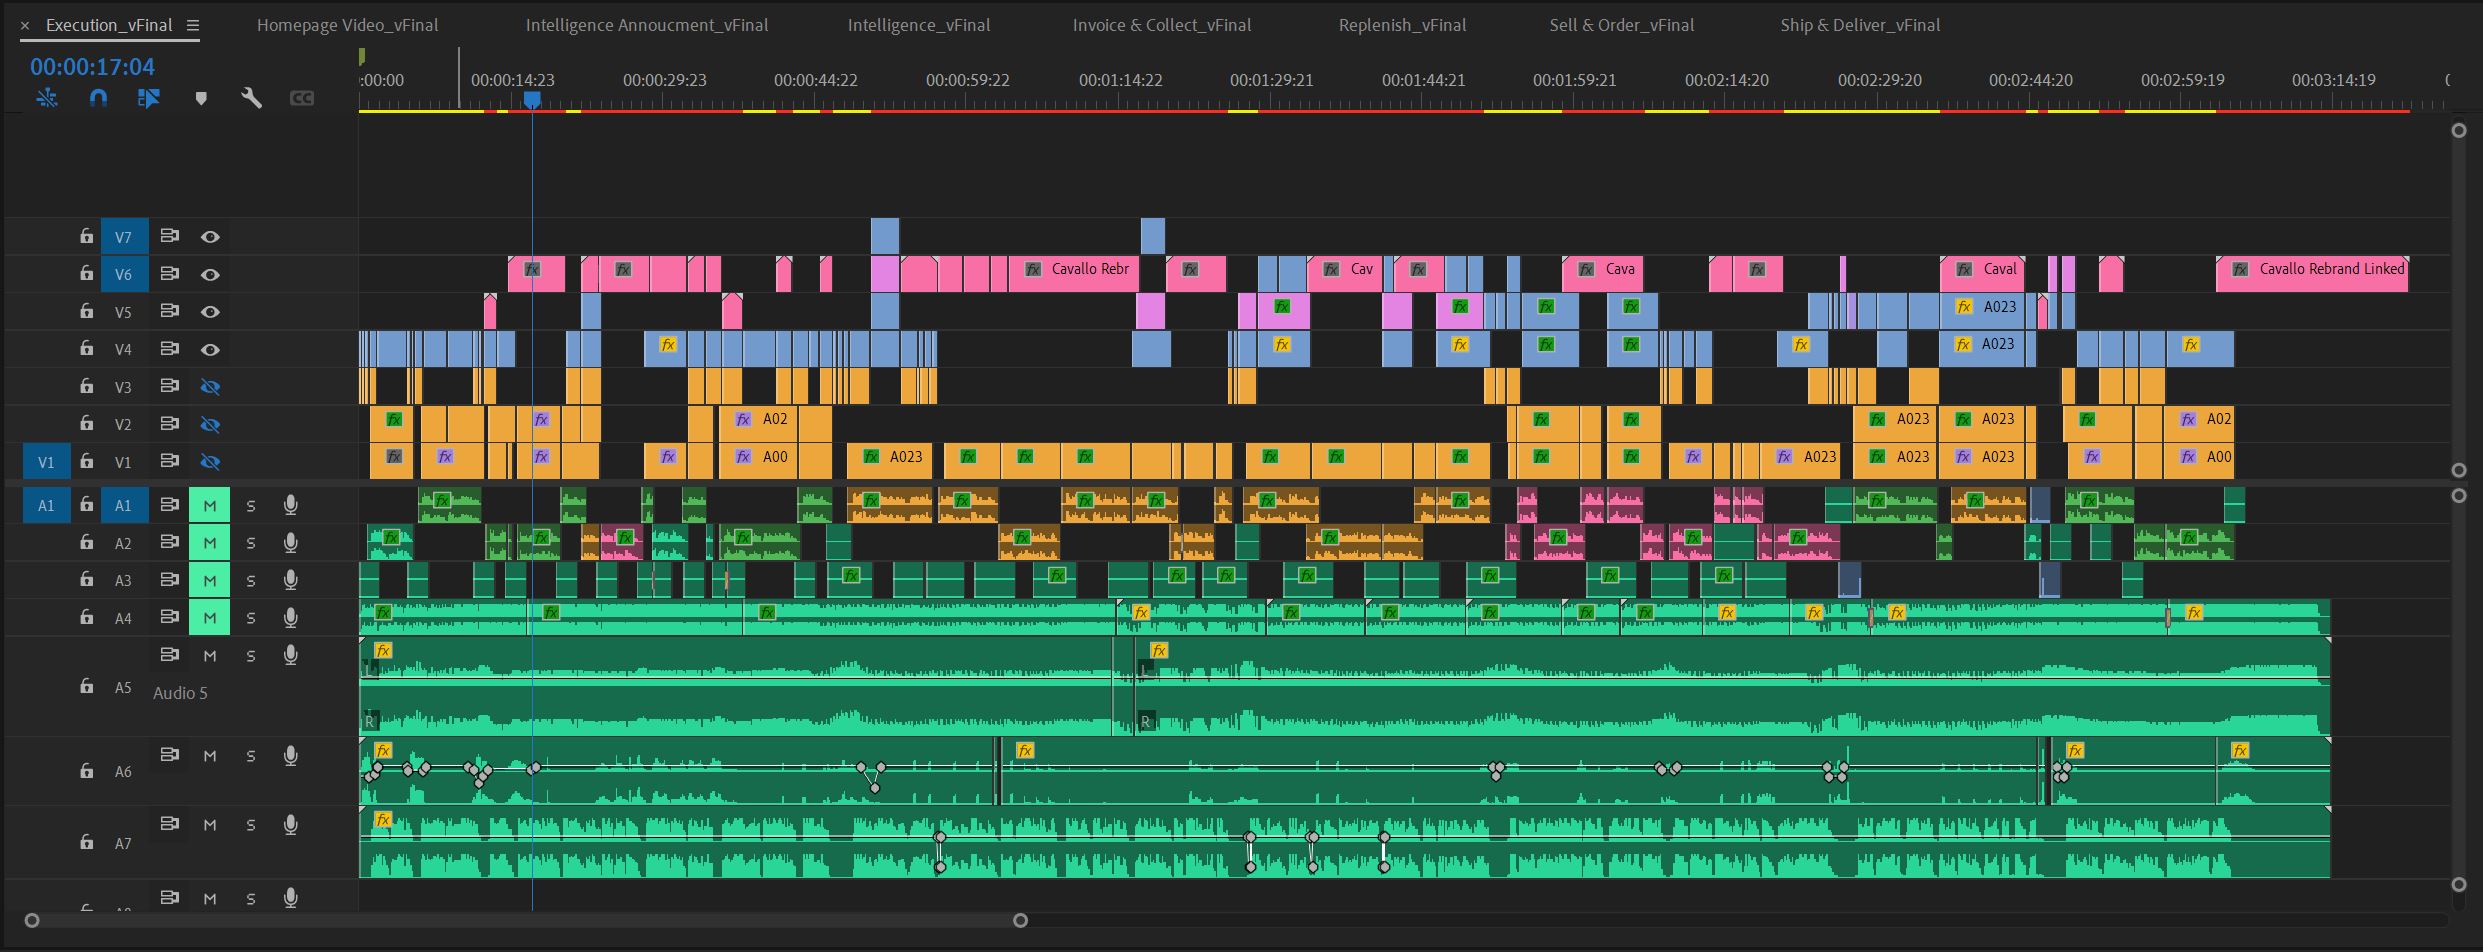Image resolution: width=2483 pixels, height=952 pixels.
Task: Open the Intelligence Annoucment_vFinal tab
Action: 647,25
